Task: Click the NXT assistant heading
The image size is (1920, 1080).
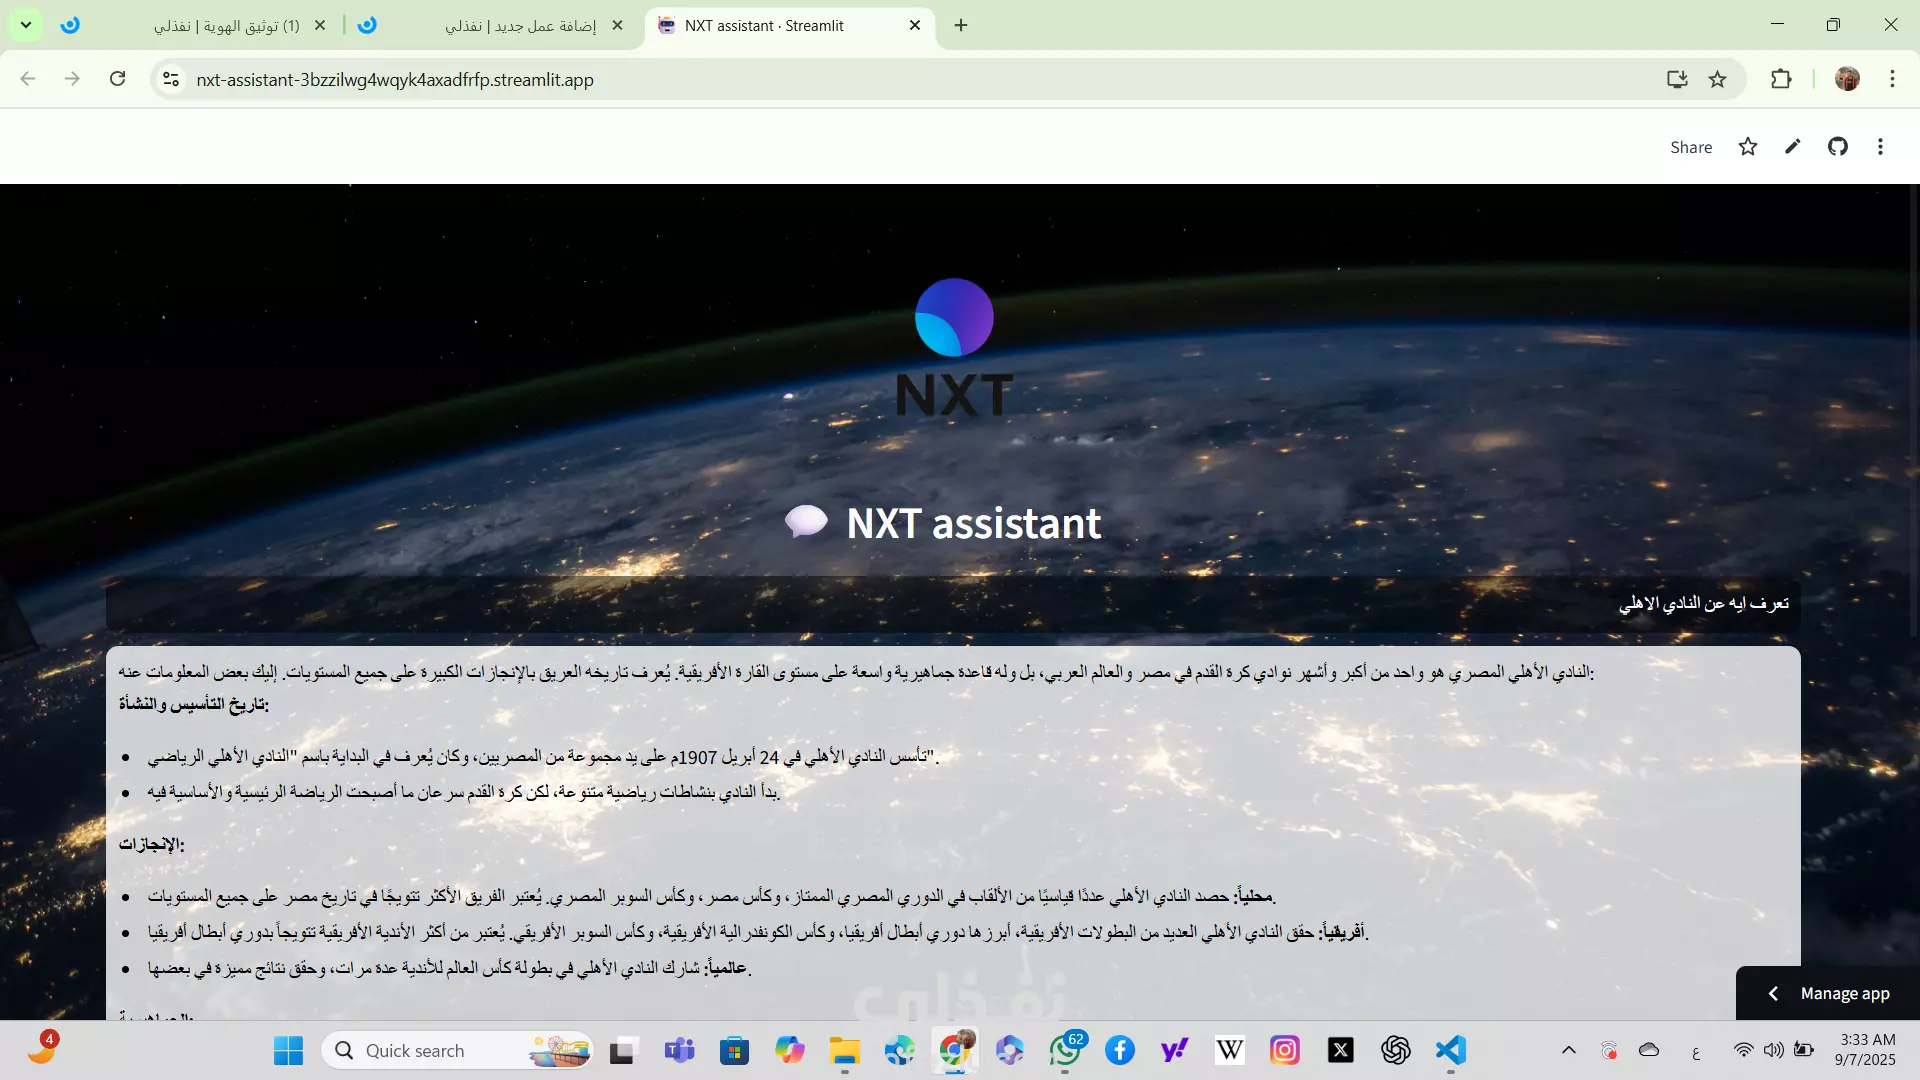Action: coord(973,523)
